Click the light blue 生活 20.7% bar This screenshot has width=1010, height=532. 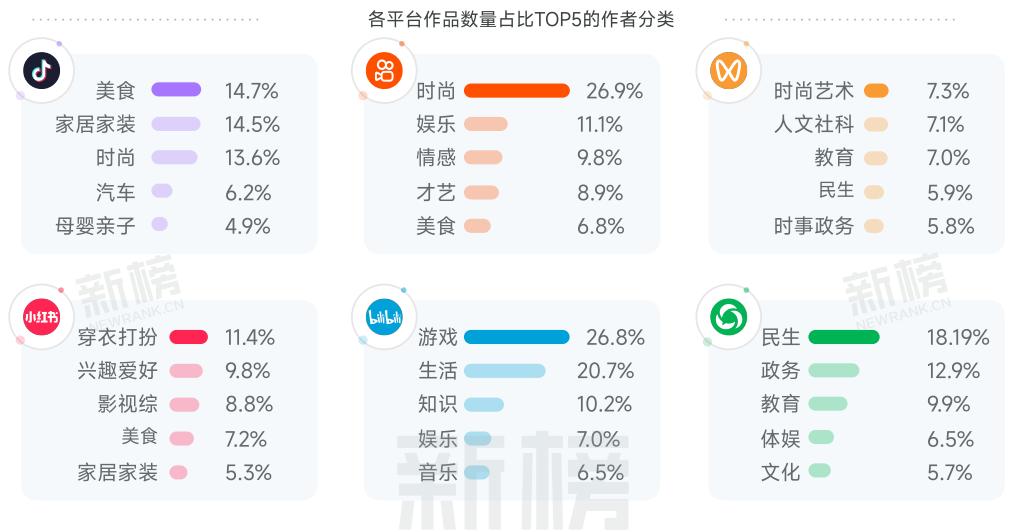tap(505, 371)
